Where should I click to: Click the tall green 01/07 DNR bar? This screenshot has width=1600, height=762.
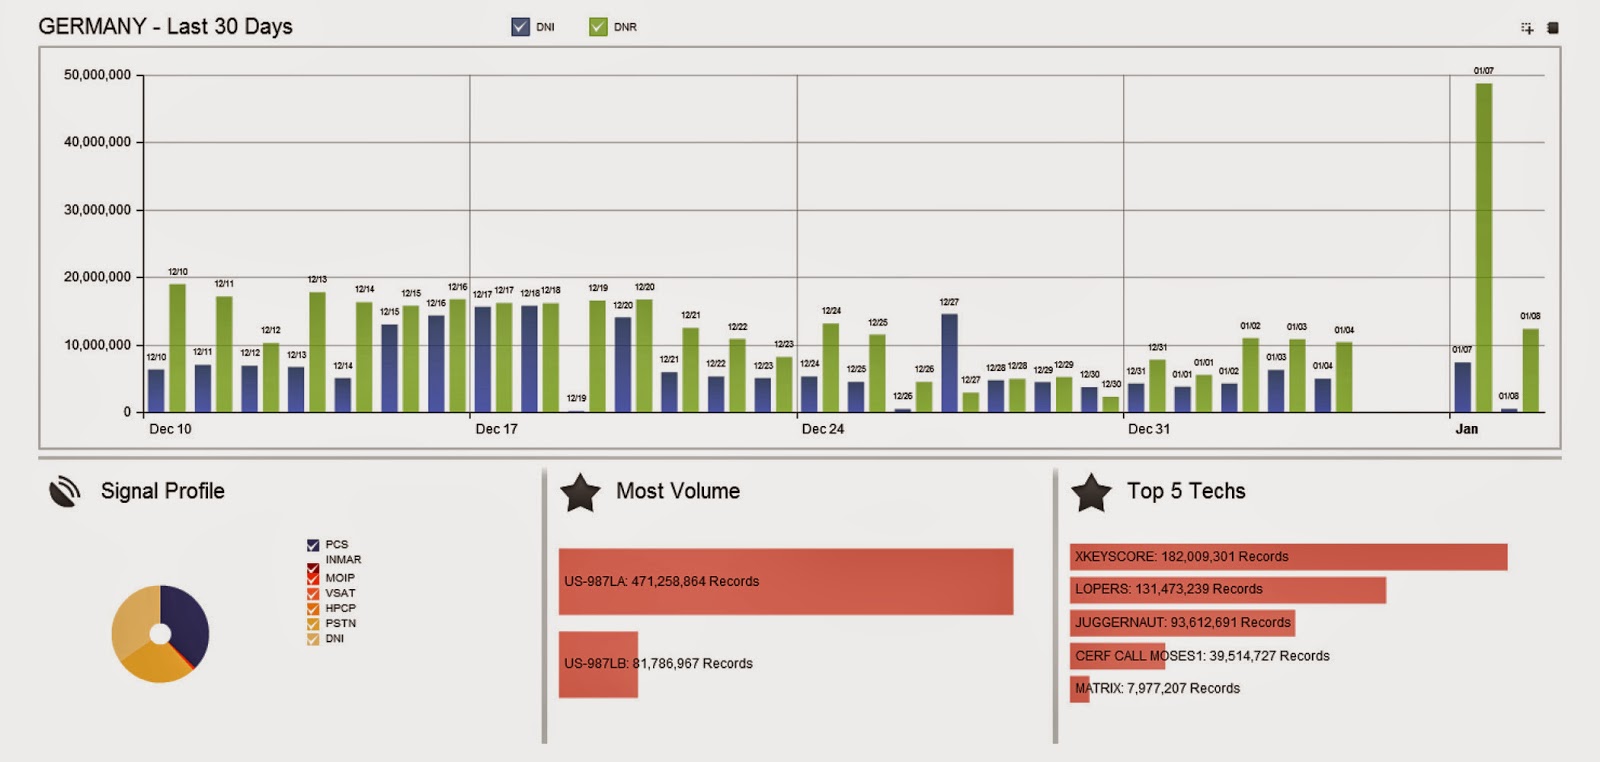pos(1484,245)
